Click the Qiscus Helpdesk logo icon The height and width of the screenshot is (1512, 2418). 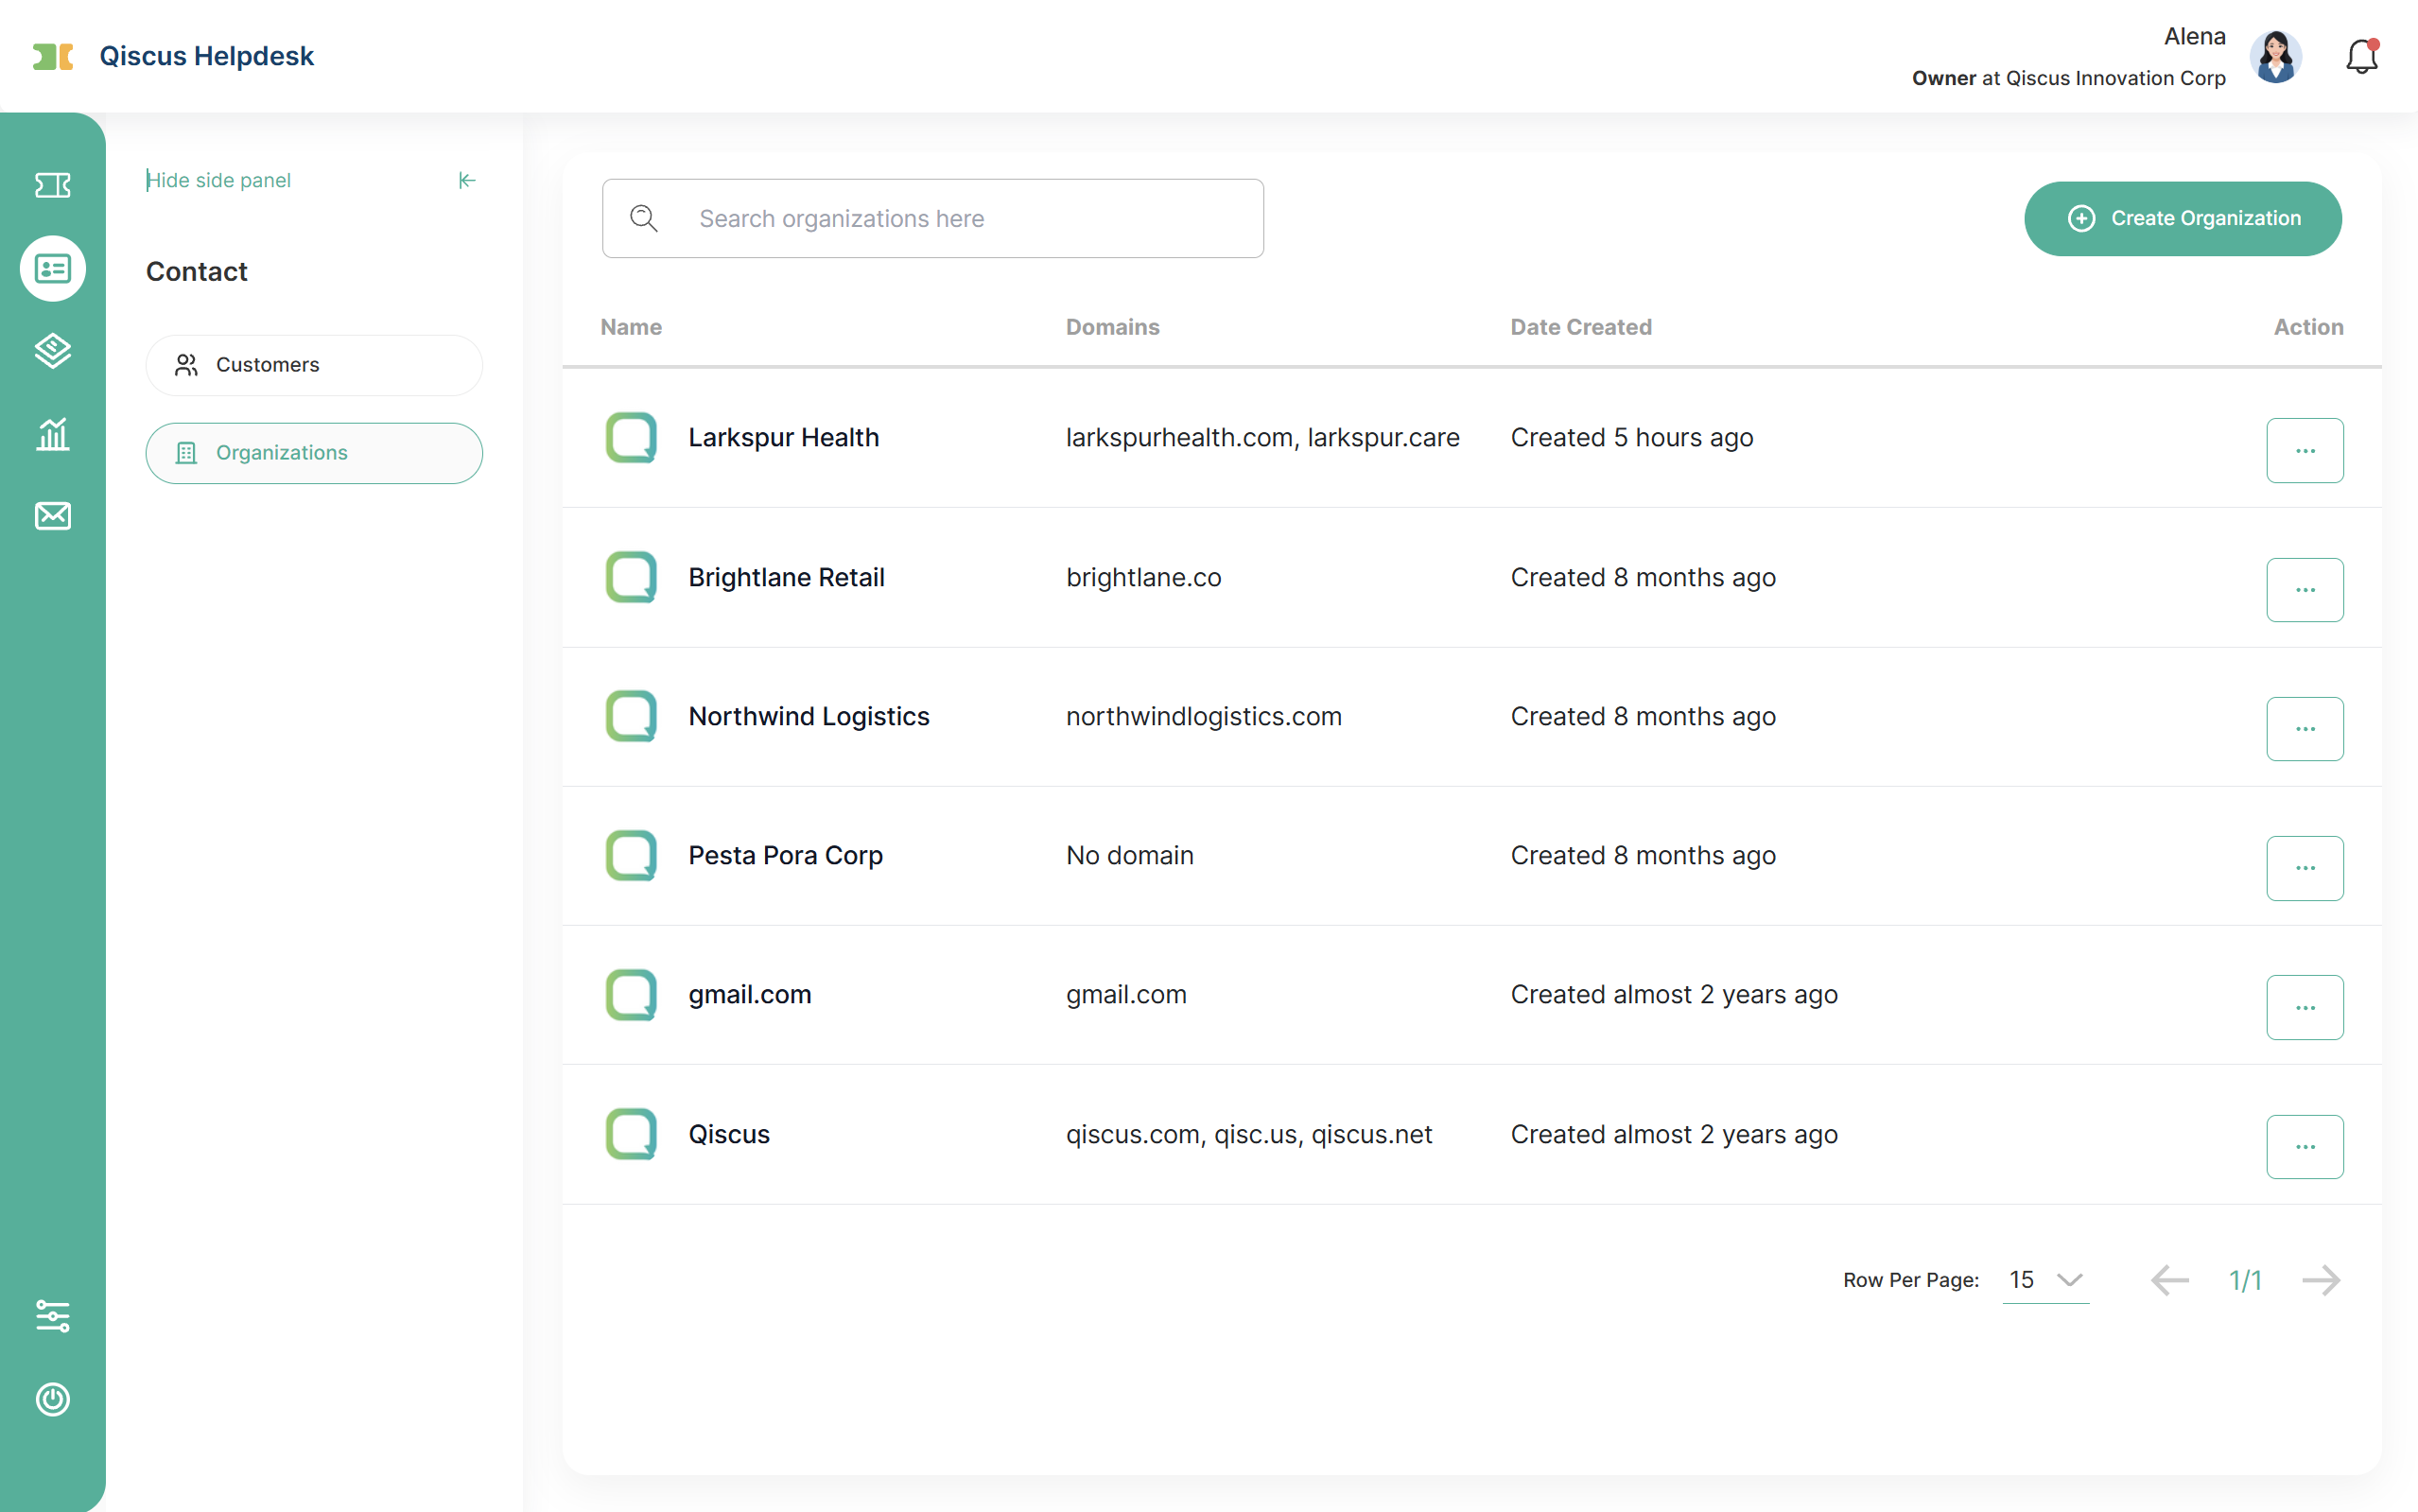53,56
